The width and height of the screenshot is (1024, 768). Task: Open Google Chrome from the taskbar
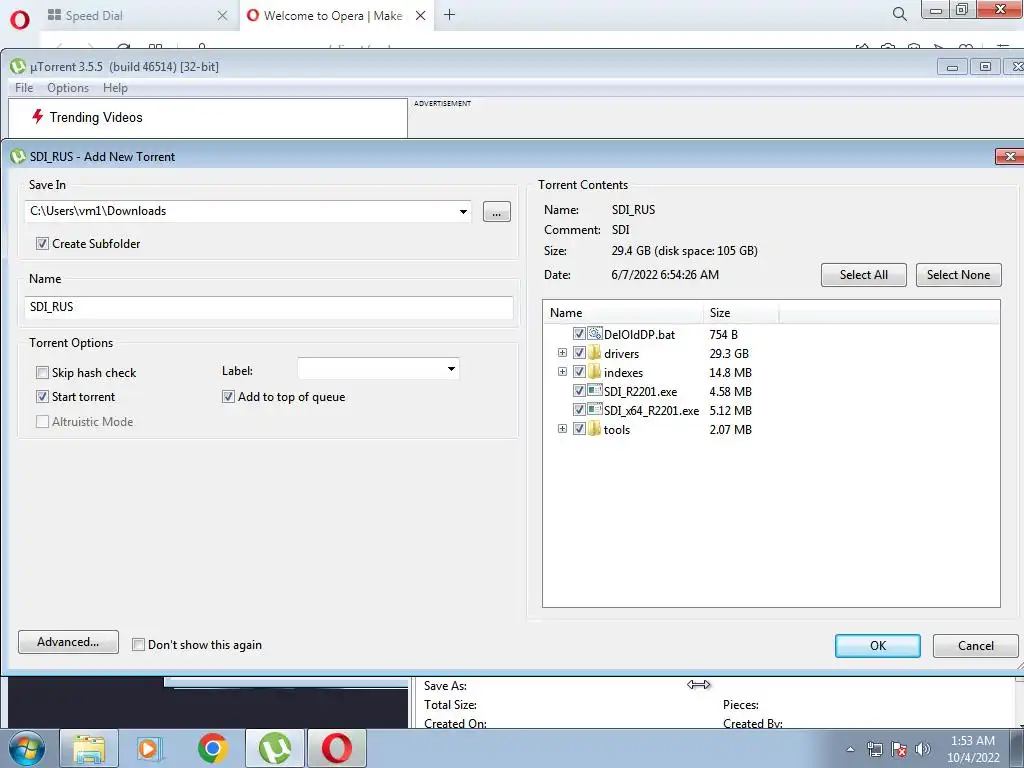click(213, 748)
